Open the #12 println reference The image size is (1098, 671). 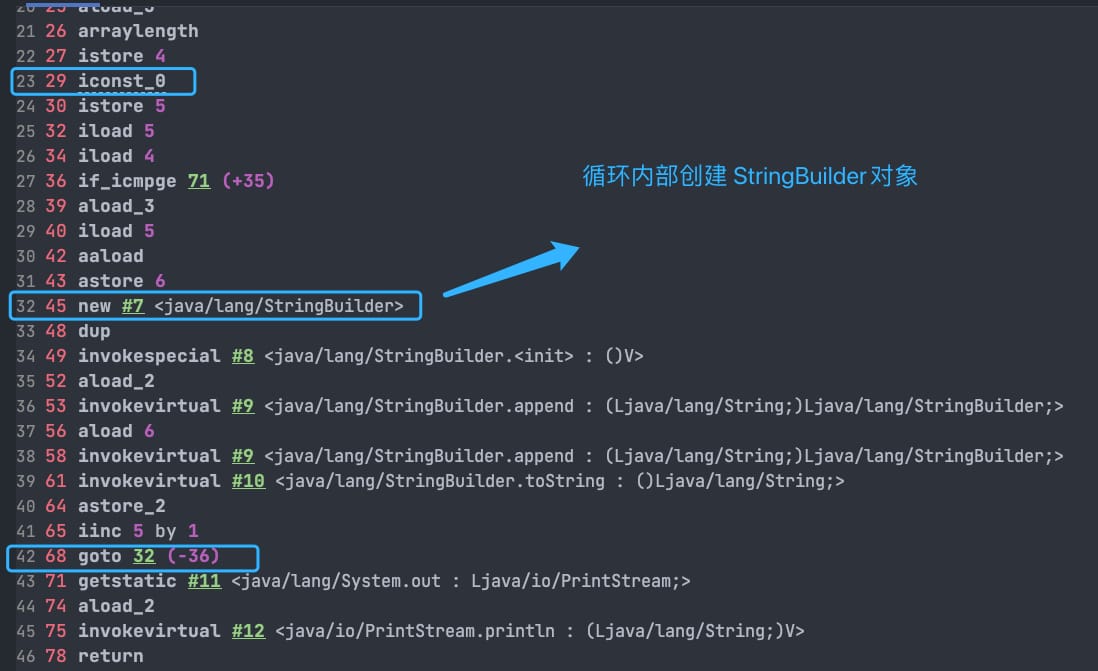249,631
